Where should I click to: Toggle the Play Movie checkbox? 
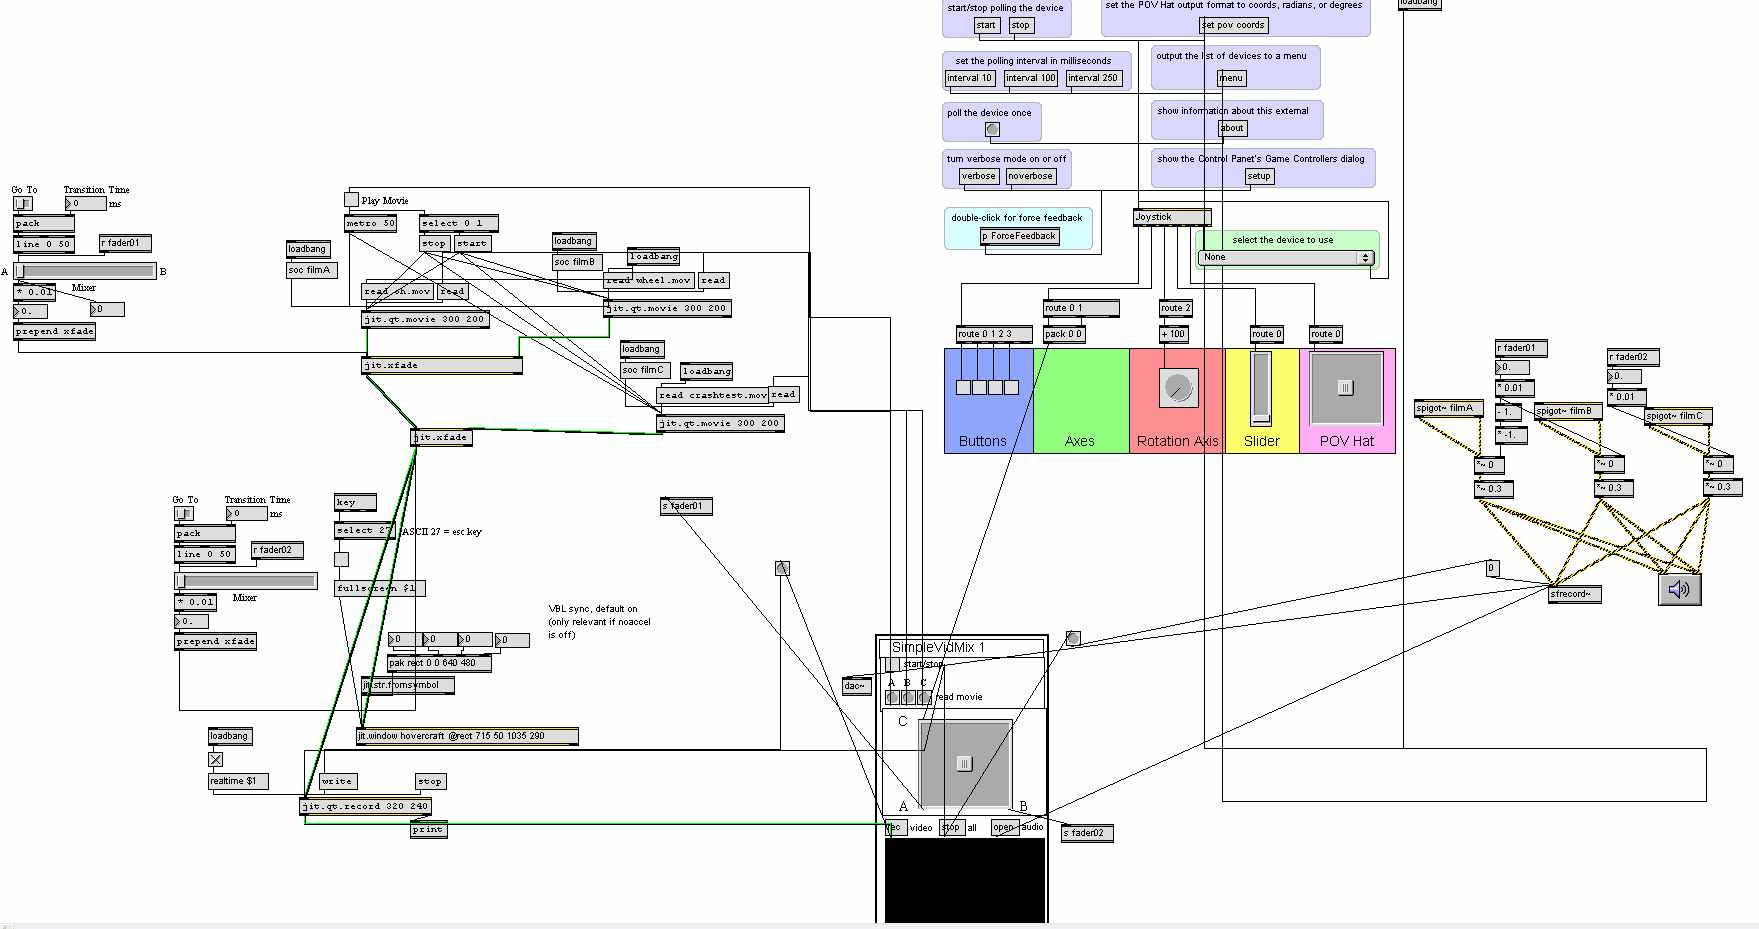coord(351,200)
